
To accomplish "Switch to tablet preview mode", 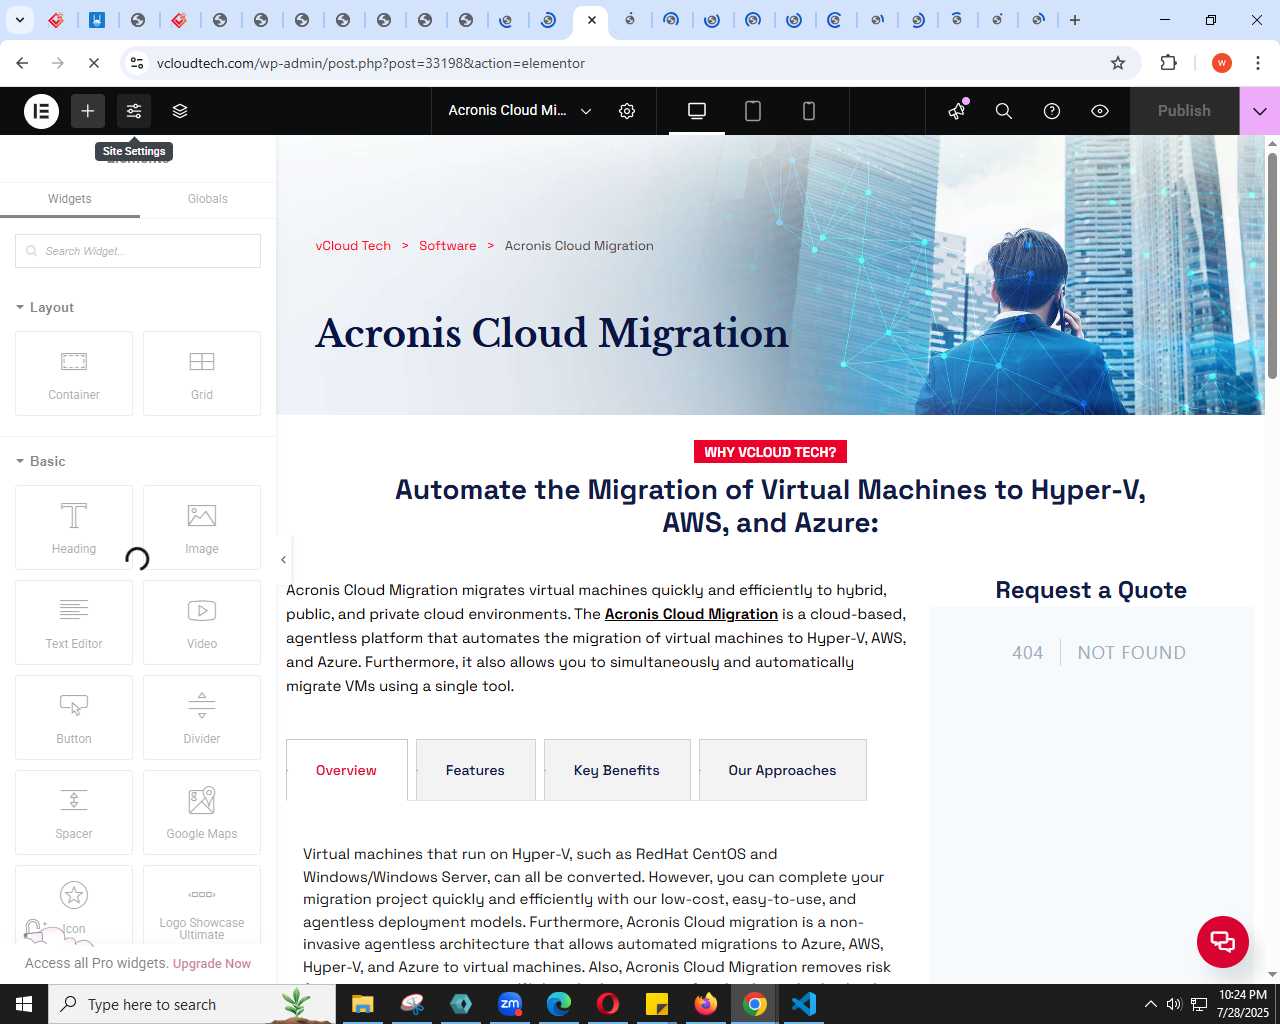I will pos(753,111).
